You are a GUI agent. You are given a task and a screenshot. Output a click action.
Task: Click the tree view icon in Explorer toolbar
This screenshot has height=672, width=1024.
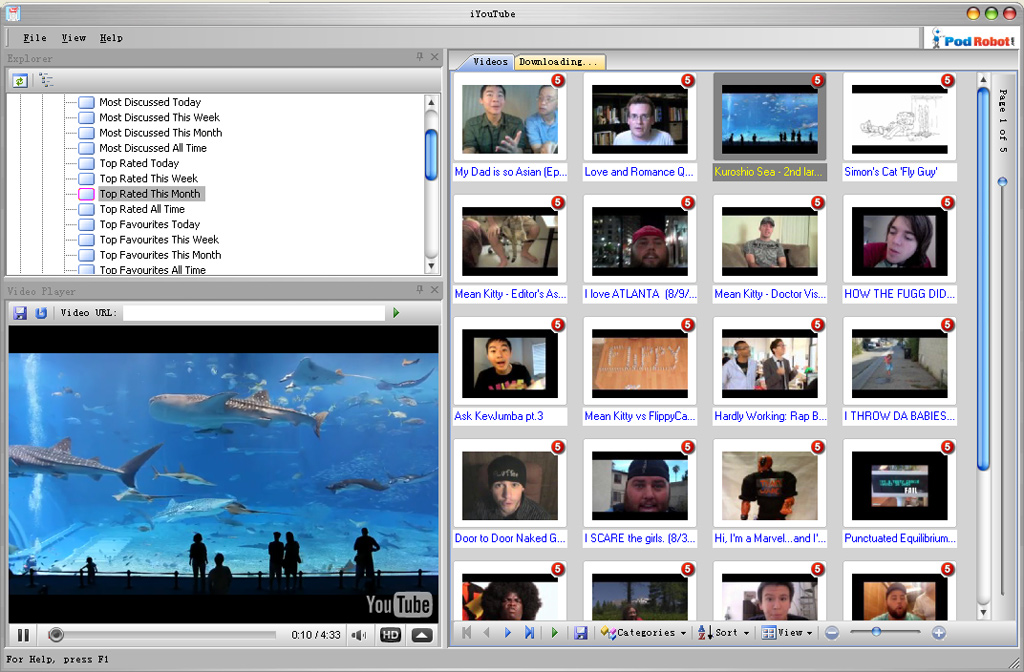[x=46, y=81]
